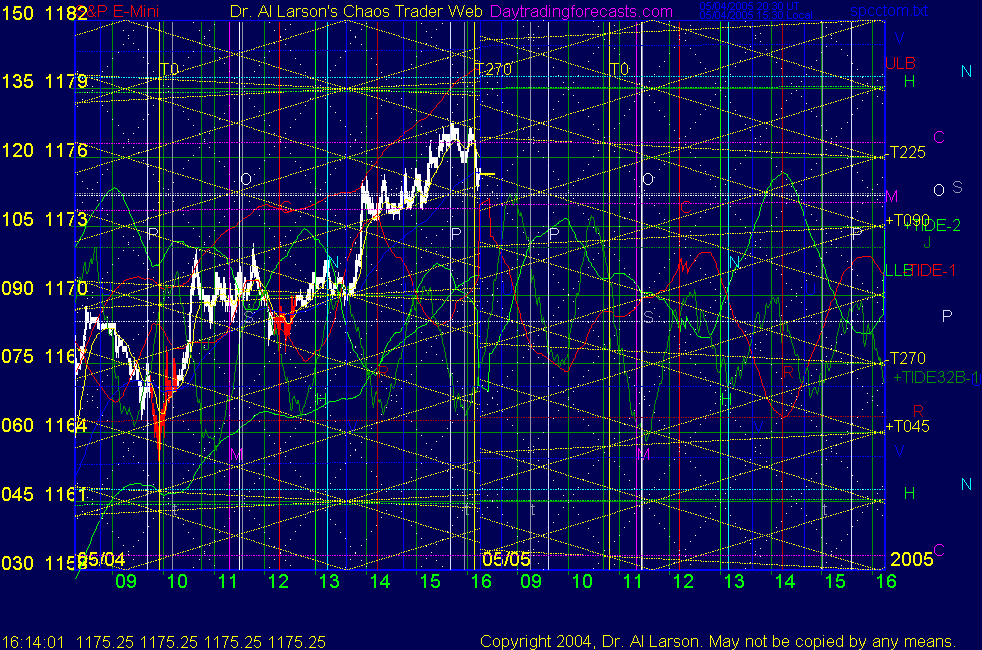
Task: Click the copyright notice text at bottom
Action: pos(718,641)
